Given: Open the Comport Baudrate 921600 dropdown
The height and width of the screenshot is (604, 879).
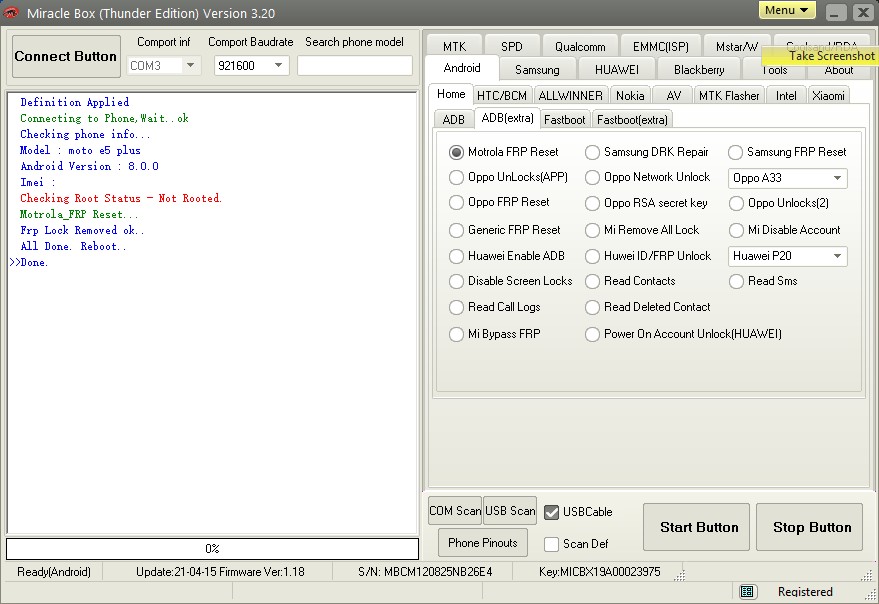Looking at the screenshot, I should click(x=278, y=66).
